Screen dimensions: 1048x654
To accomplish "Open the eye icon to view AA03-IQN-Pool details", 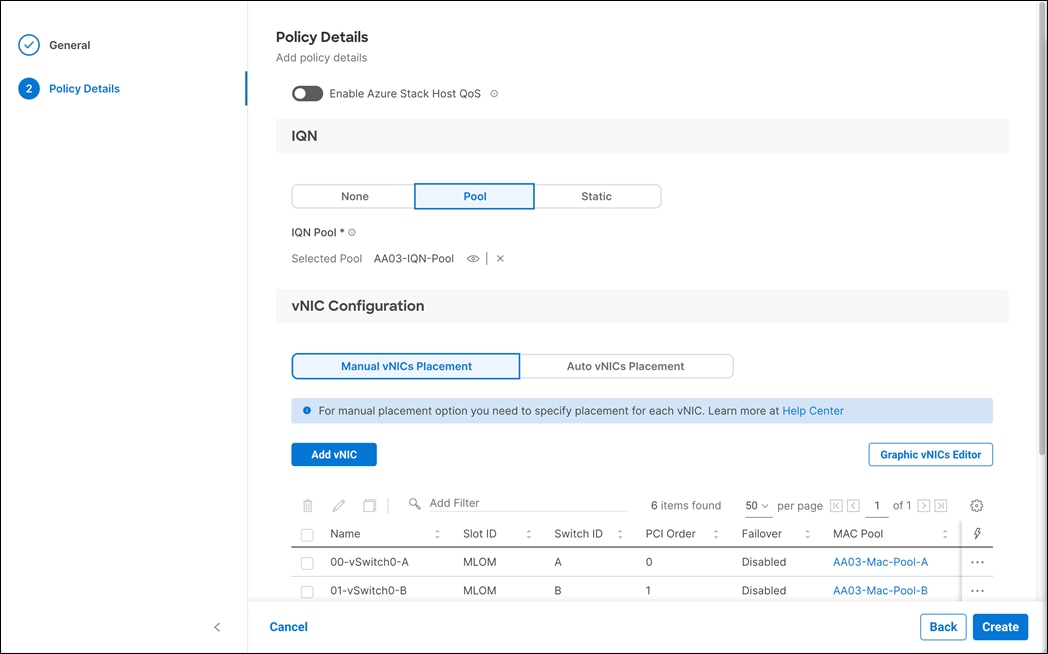I will 472,258.
